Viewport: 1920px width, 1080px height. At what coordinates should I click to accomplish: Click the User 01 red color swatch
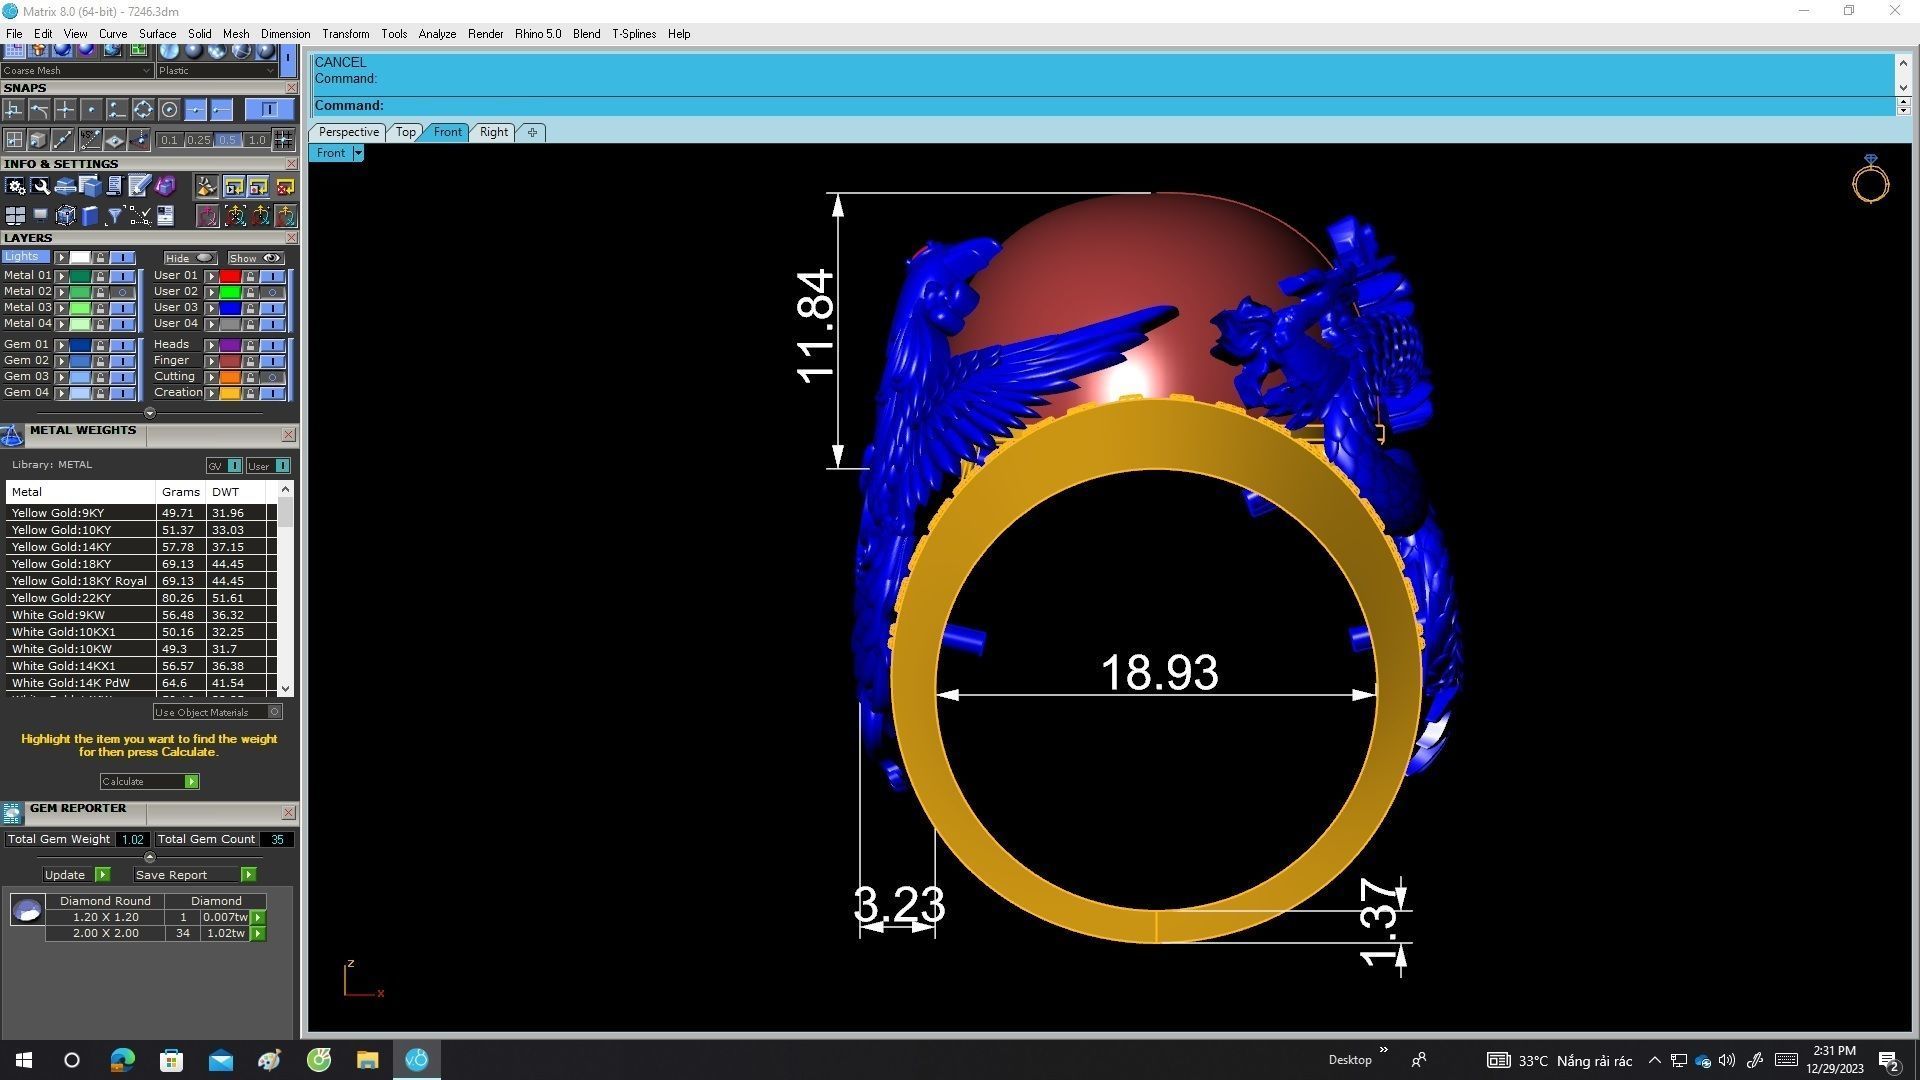[230, 276]
